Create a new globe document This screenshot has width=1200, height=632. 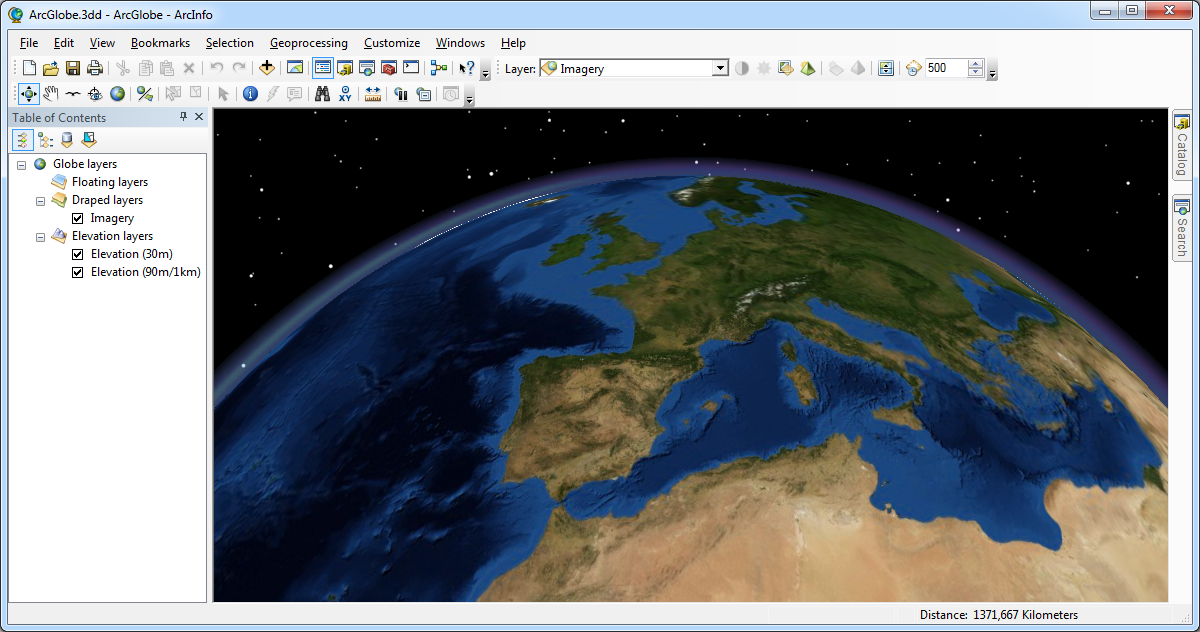[x=29, y=68]
